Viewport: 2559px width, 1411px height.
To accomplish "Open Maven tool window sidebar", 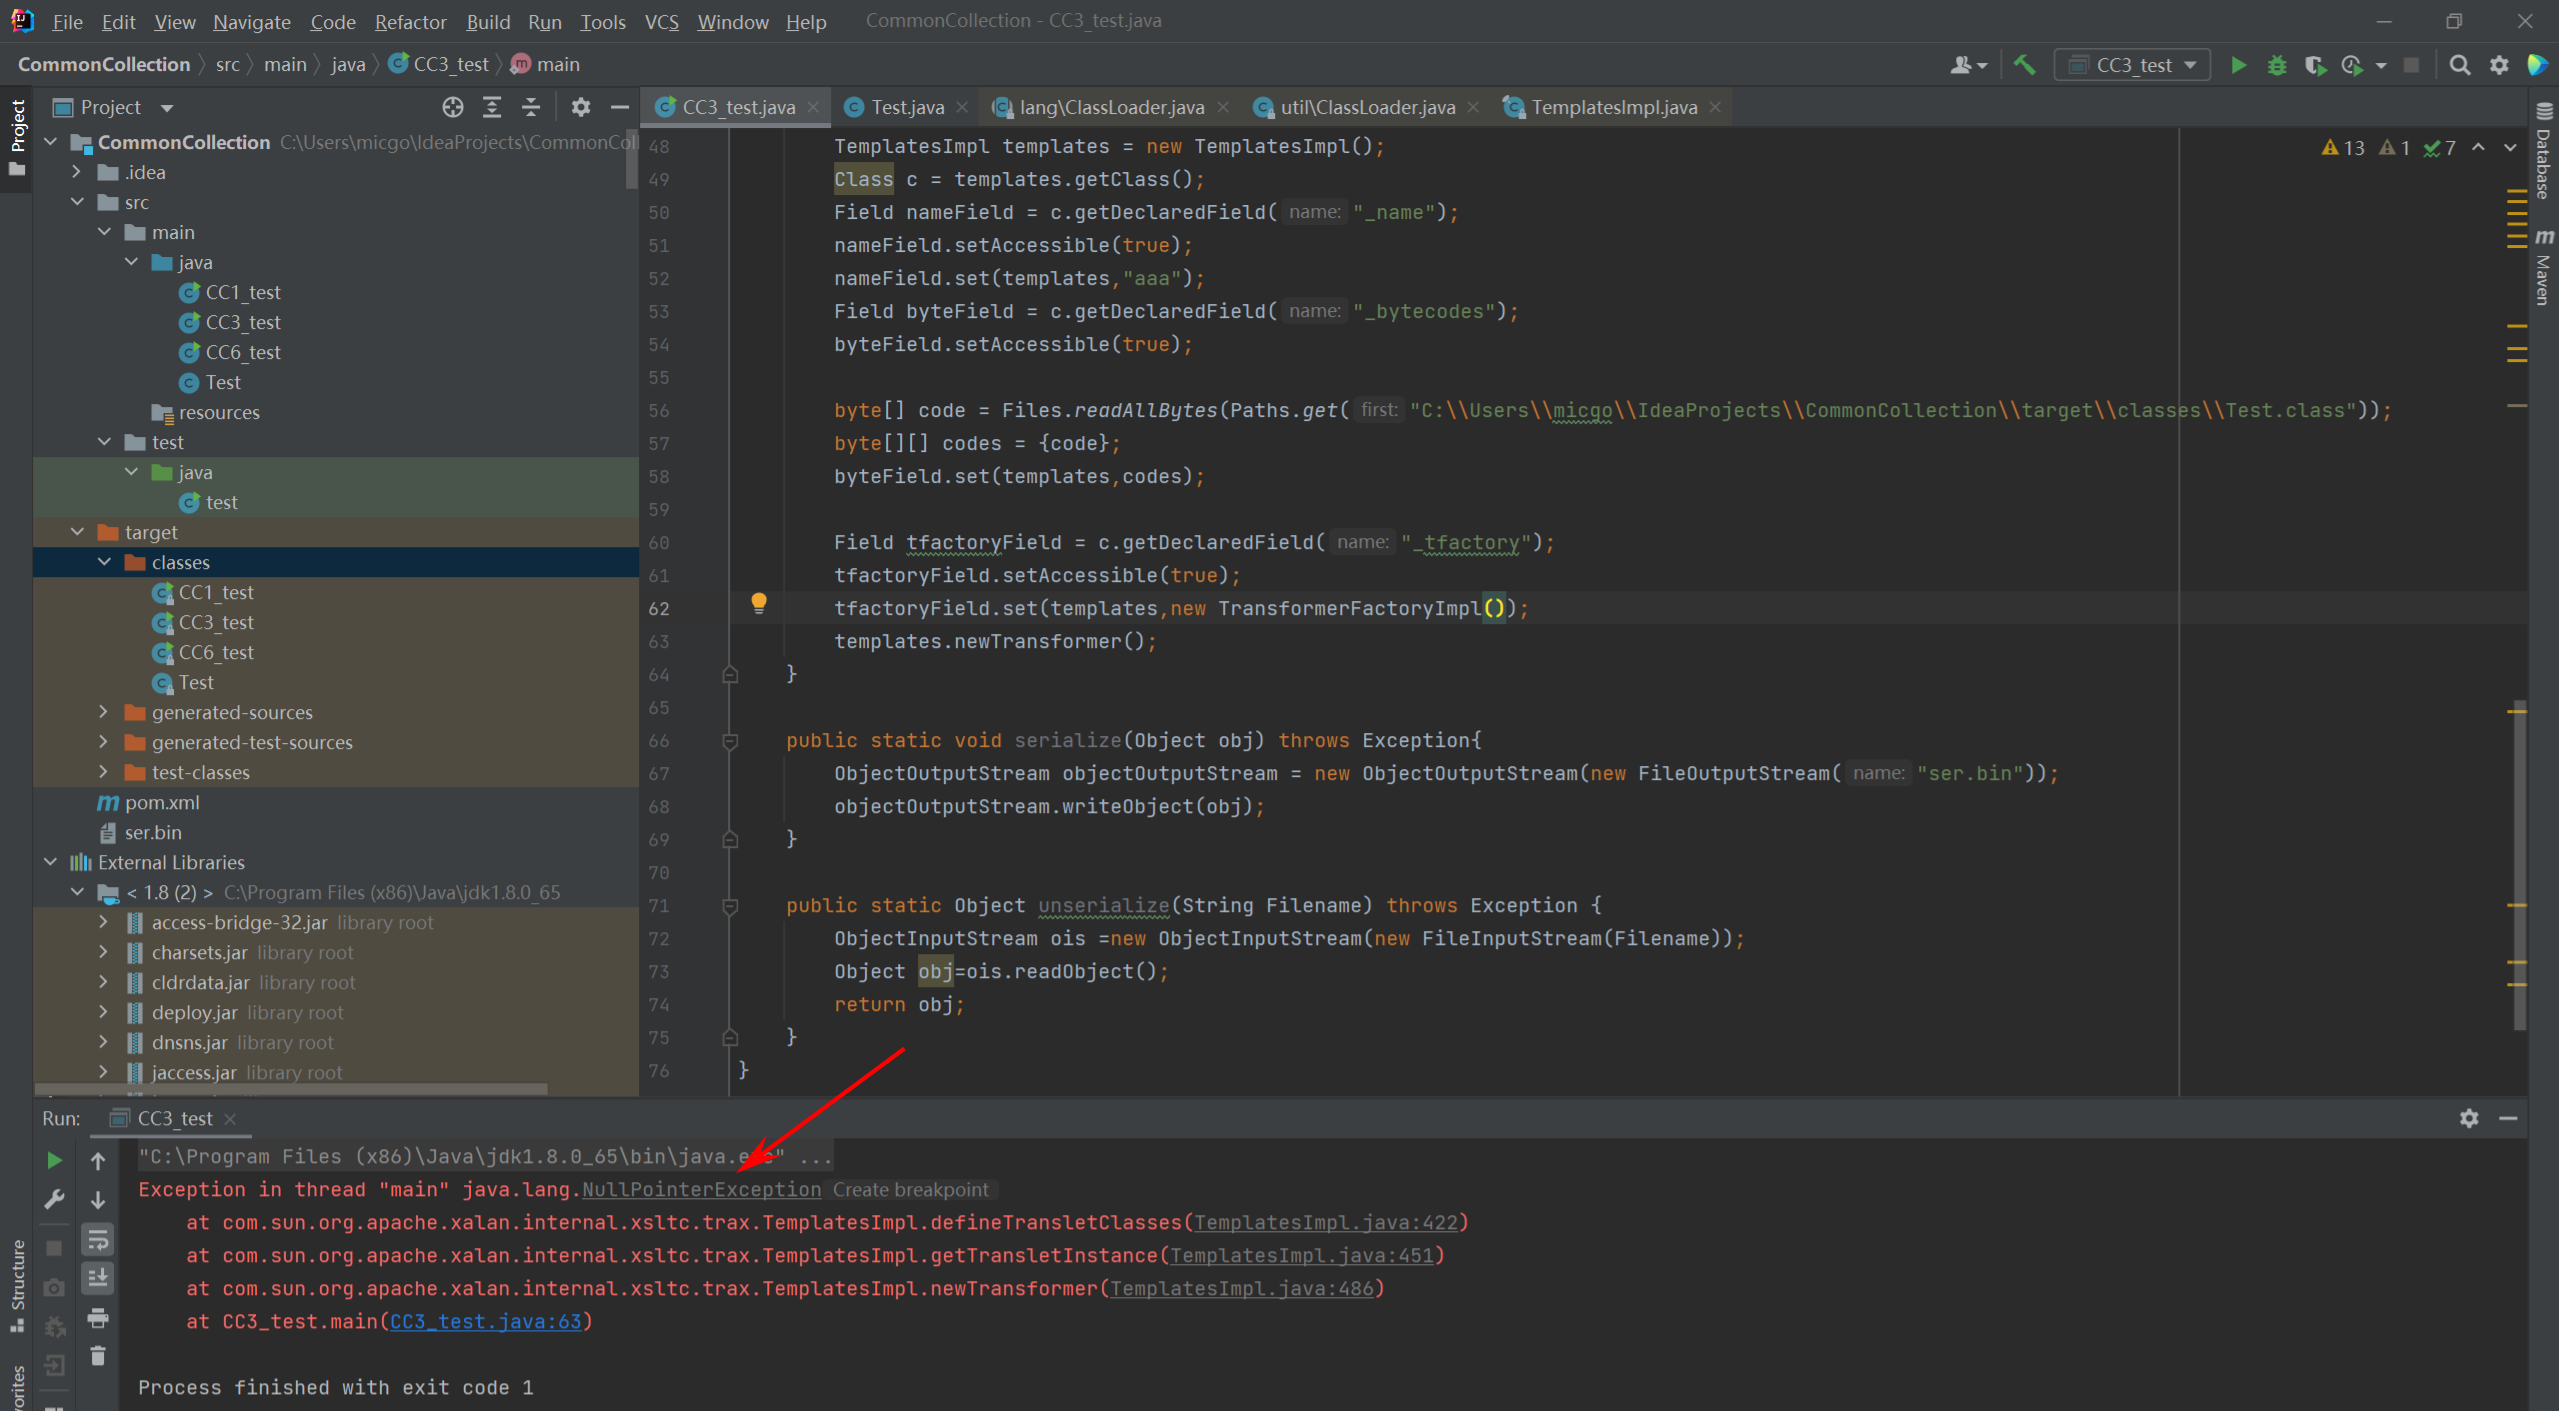I will click(x=2544, y=266).
